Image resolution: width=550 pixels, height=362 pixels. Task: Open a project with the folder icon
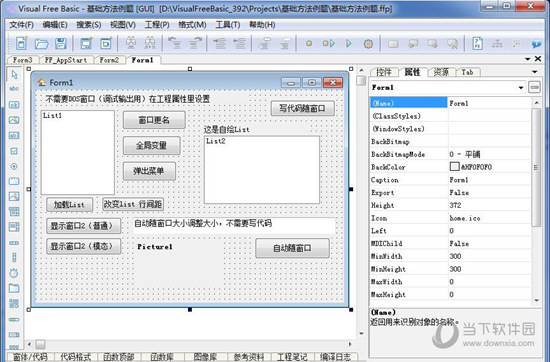tap(41, 44)
